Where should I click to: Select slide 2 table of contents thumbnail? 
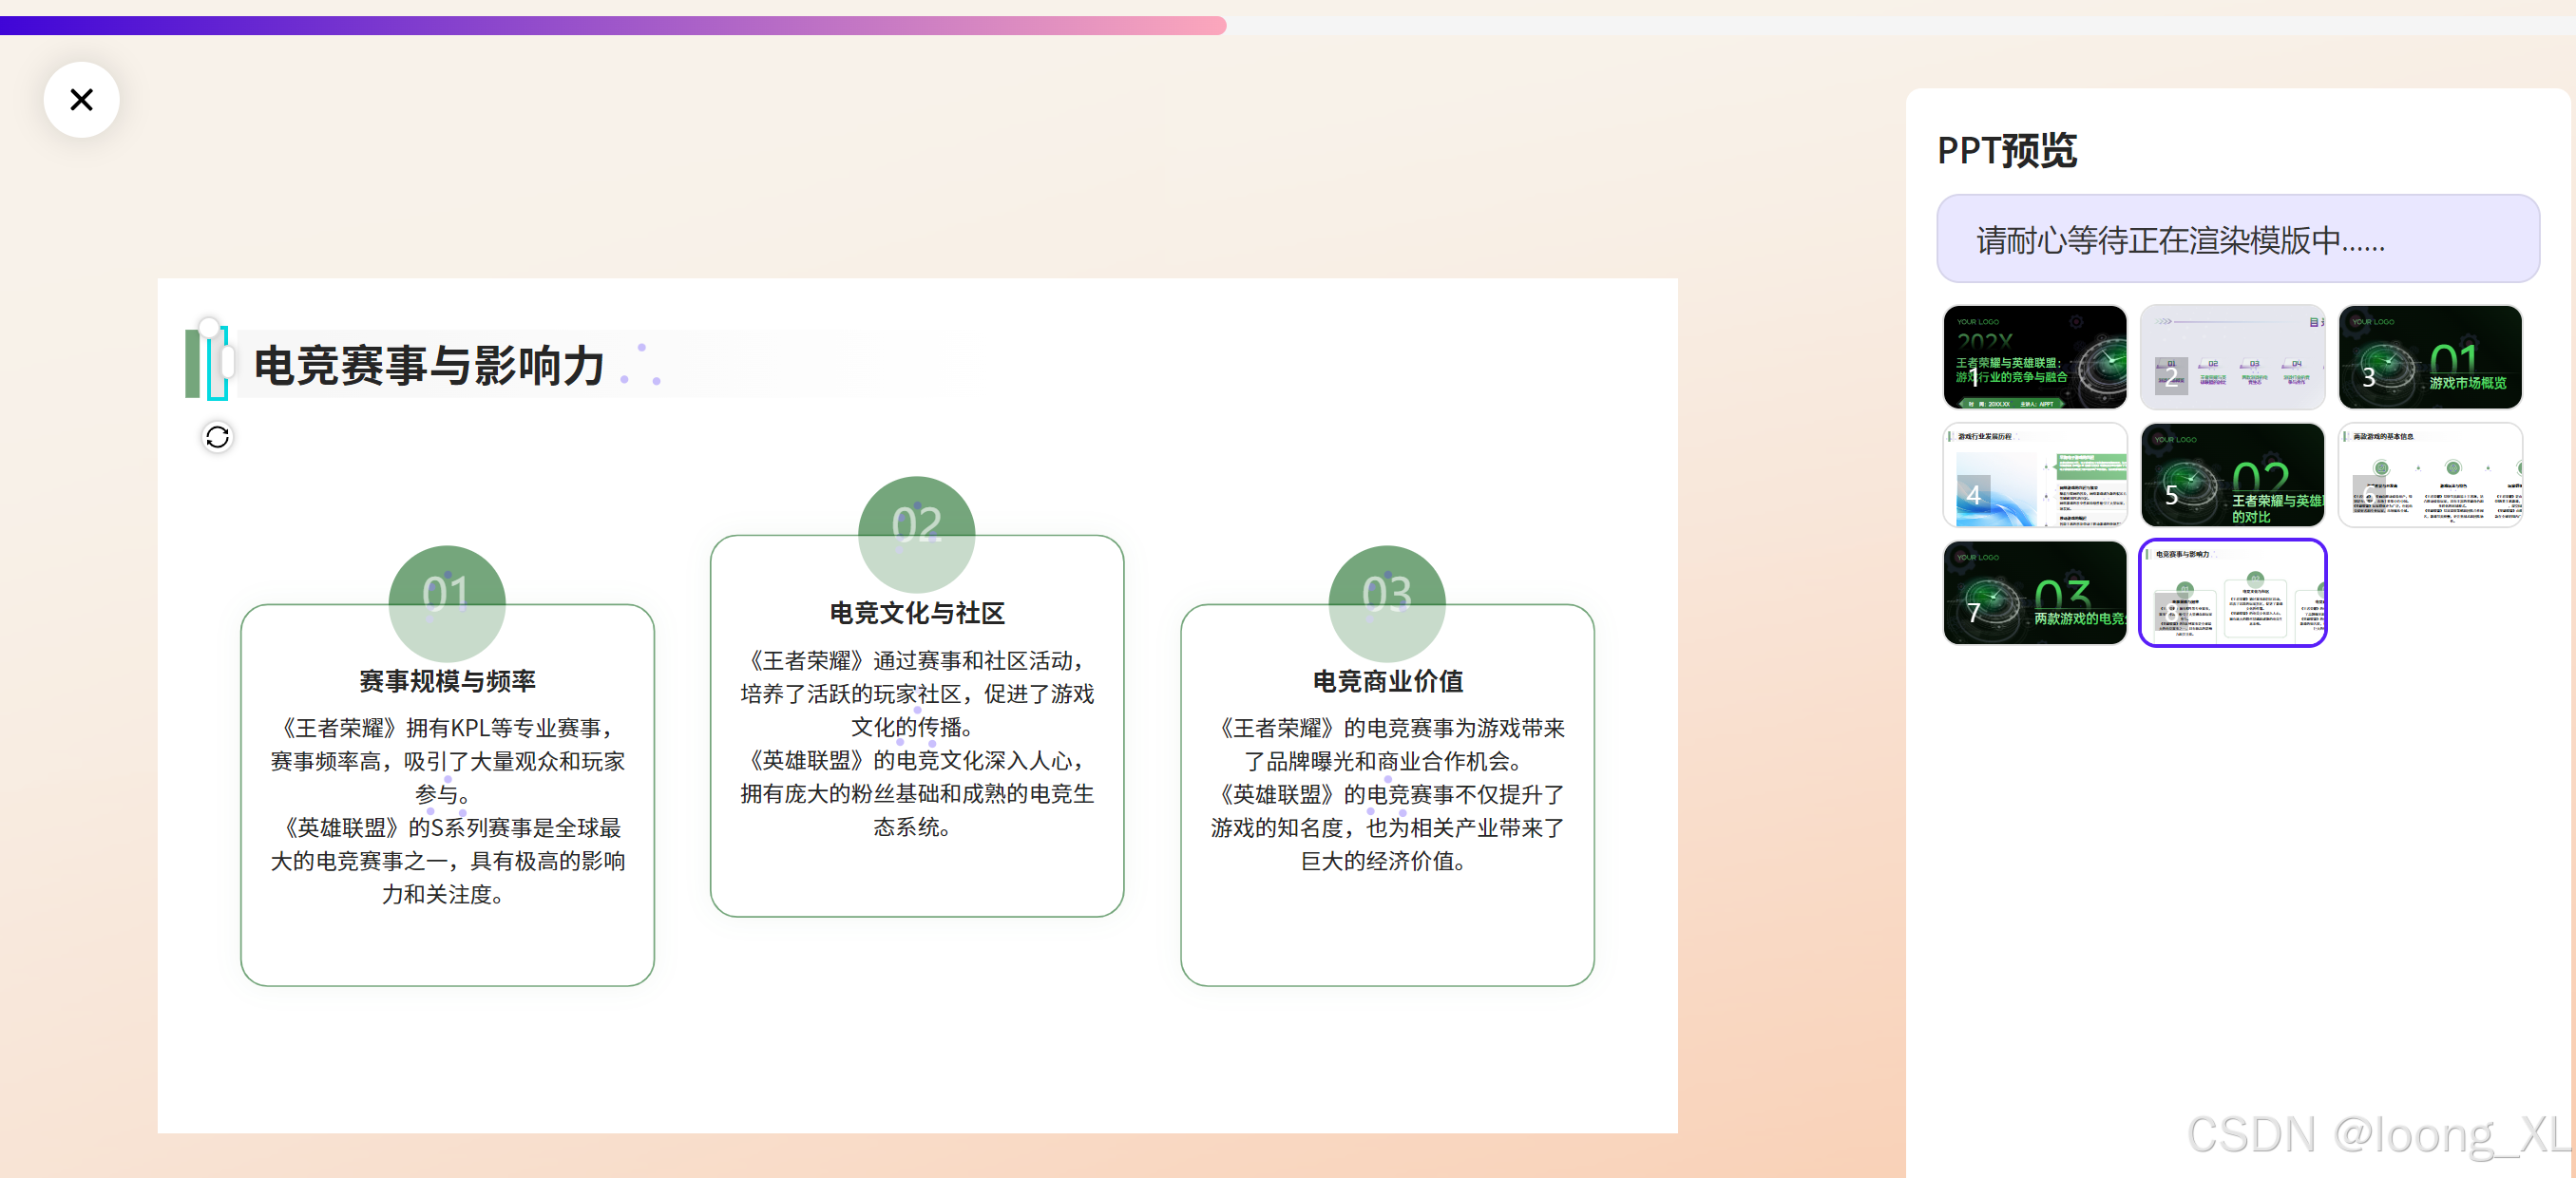pos(2232,357)
